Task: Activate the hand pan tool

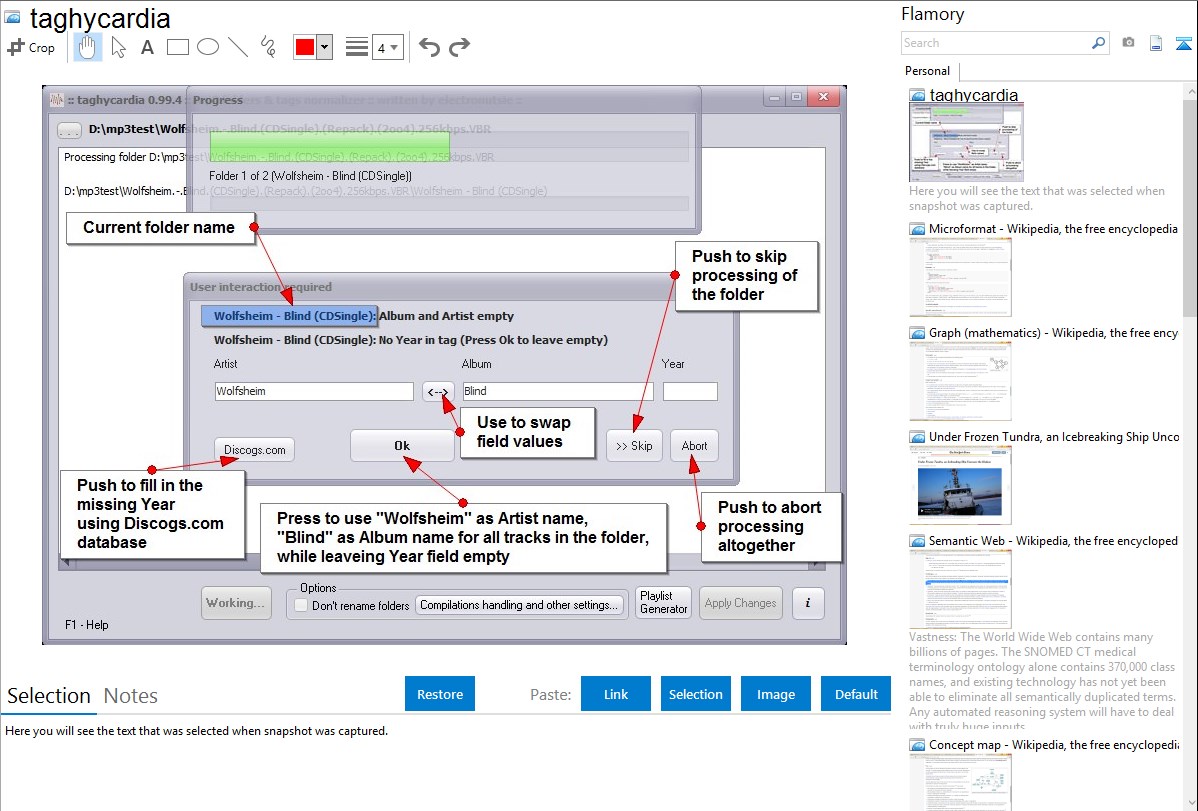Action: [88, 47]
